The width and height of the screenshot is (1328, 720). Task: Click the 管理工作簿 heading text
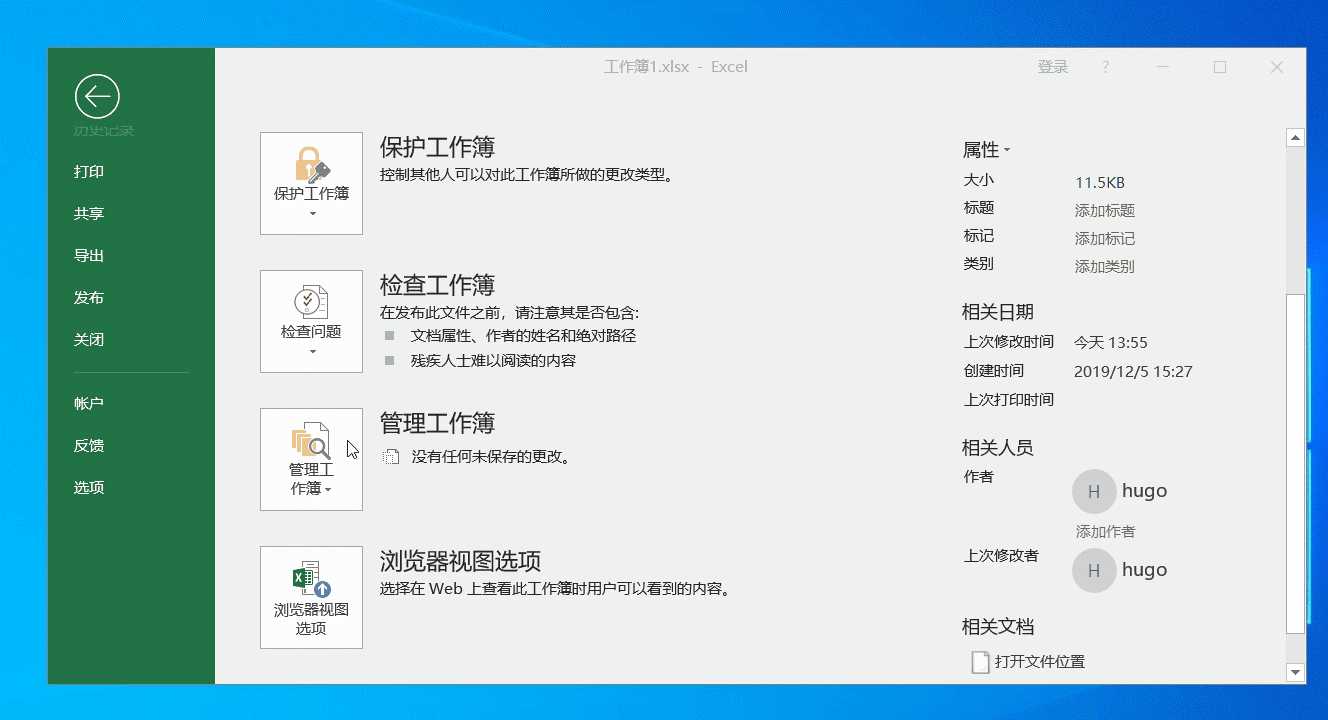(x=438, y=423)
